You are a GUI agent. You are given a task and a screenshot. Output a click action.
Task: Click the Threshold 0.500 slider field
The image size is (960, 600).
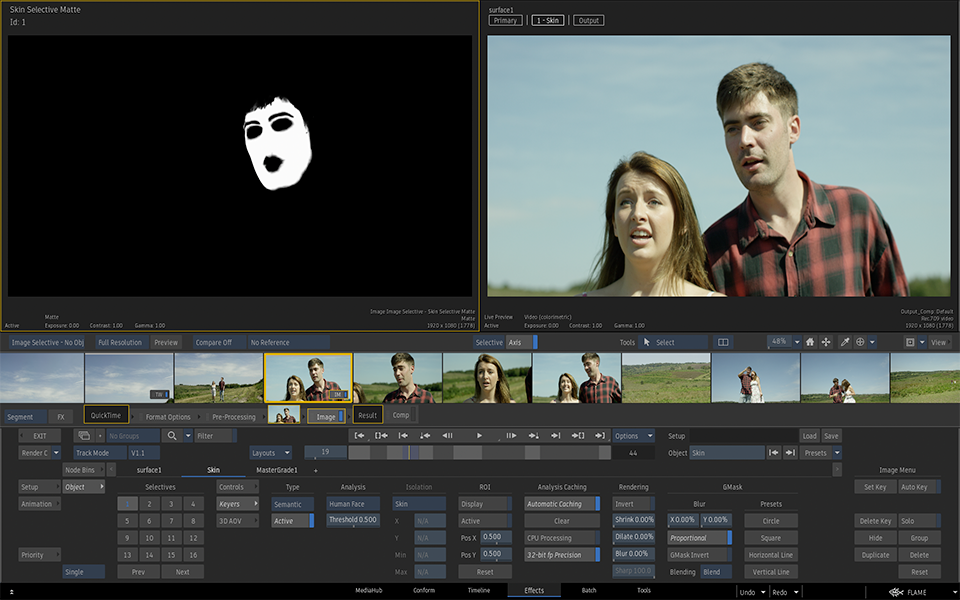tap(353, 520)
